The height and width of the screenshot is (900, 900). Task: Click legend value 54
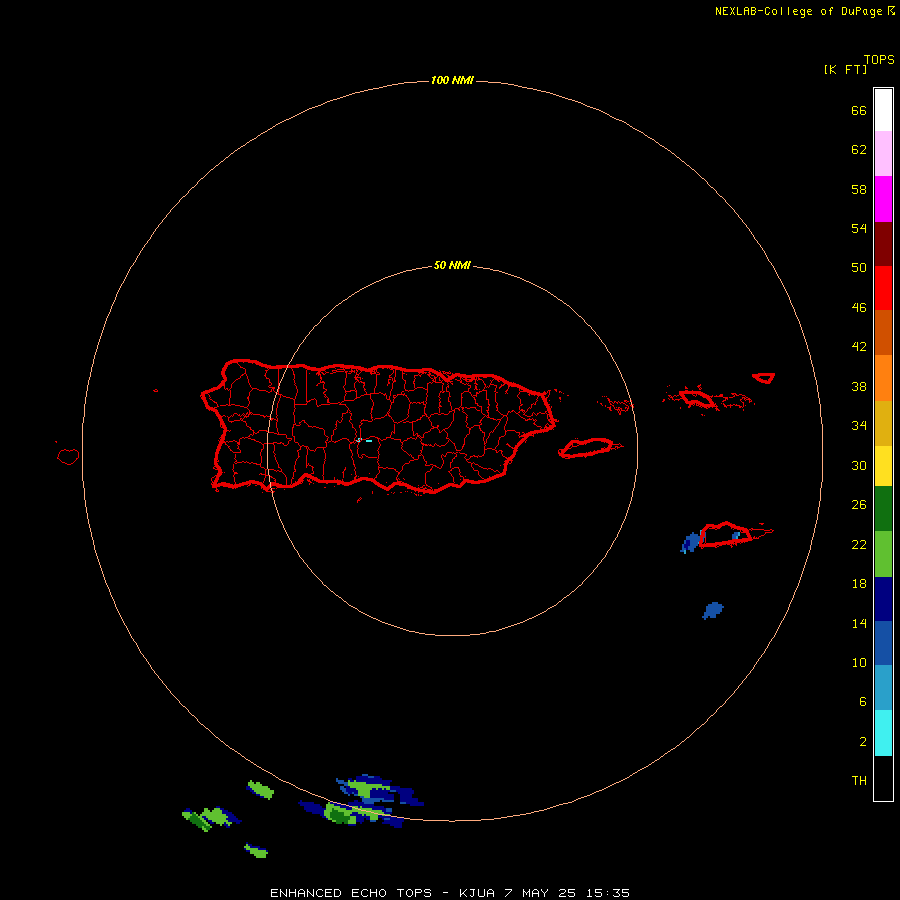click(859, 228)
